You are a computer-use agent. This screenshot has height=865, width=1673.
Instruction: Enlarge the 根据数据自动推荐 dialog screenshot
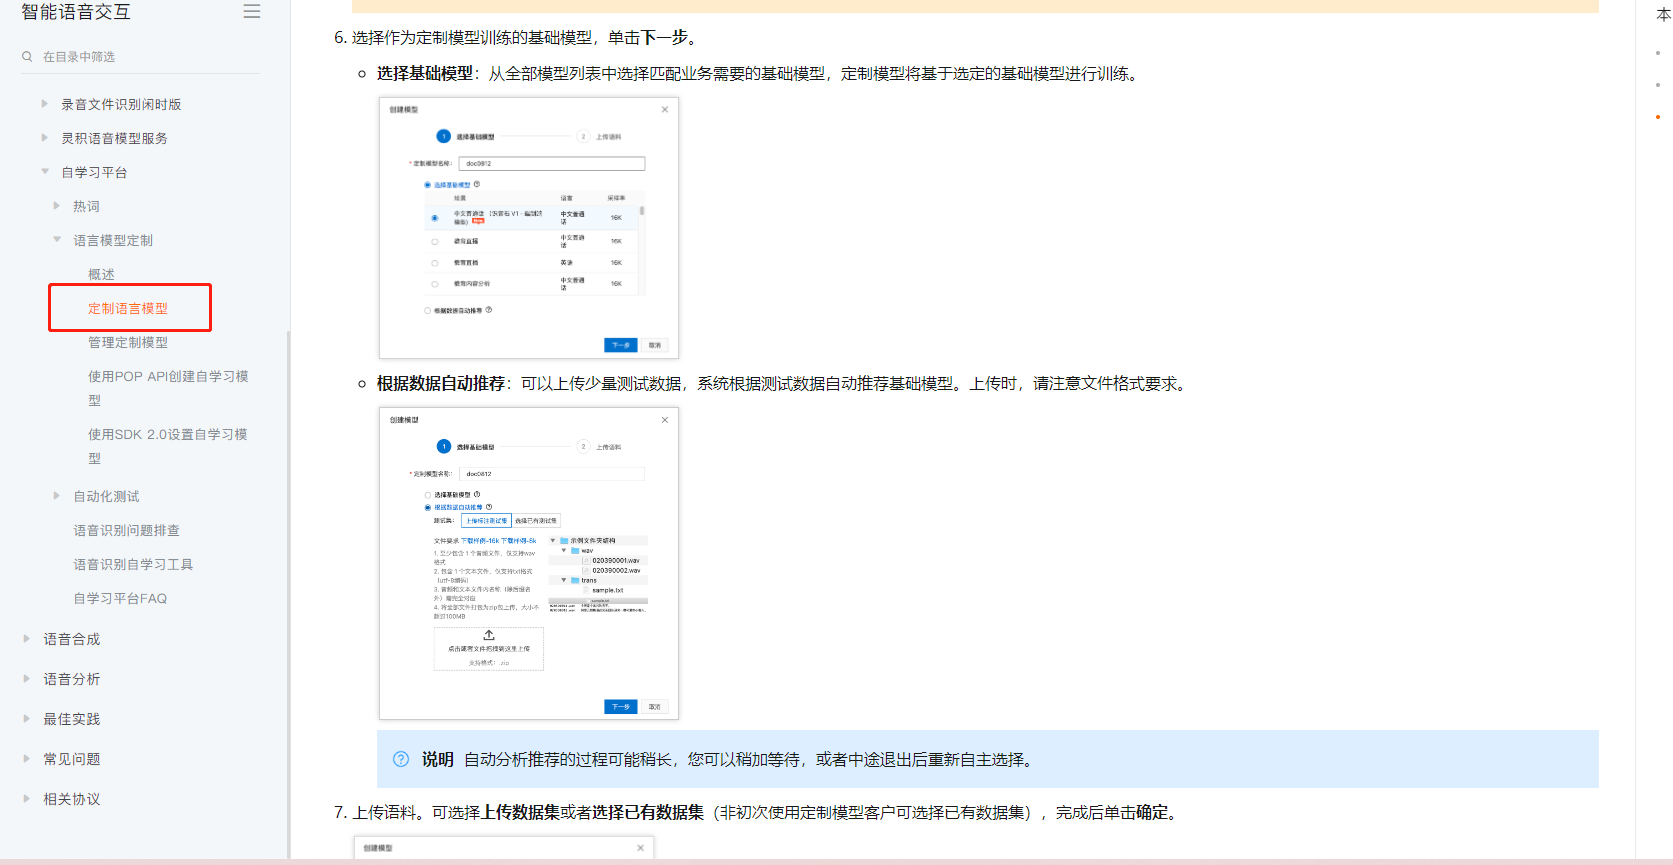point(529,563)
